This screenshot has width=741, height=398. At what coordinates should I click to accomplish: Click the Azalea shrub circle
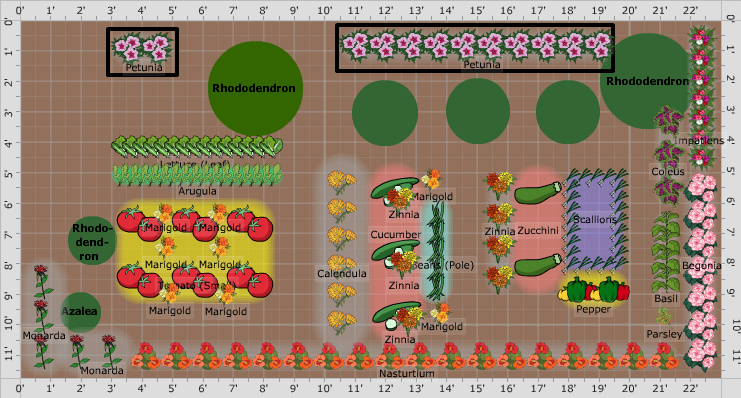pos(80,311)
